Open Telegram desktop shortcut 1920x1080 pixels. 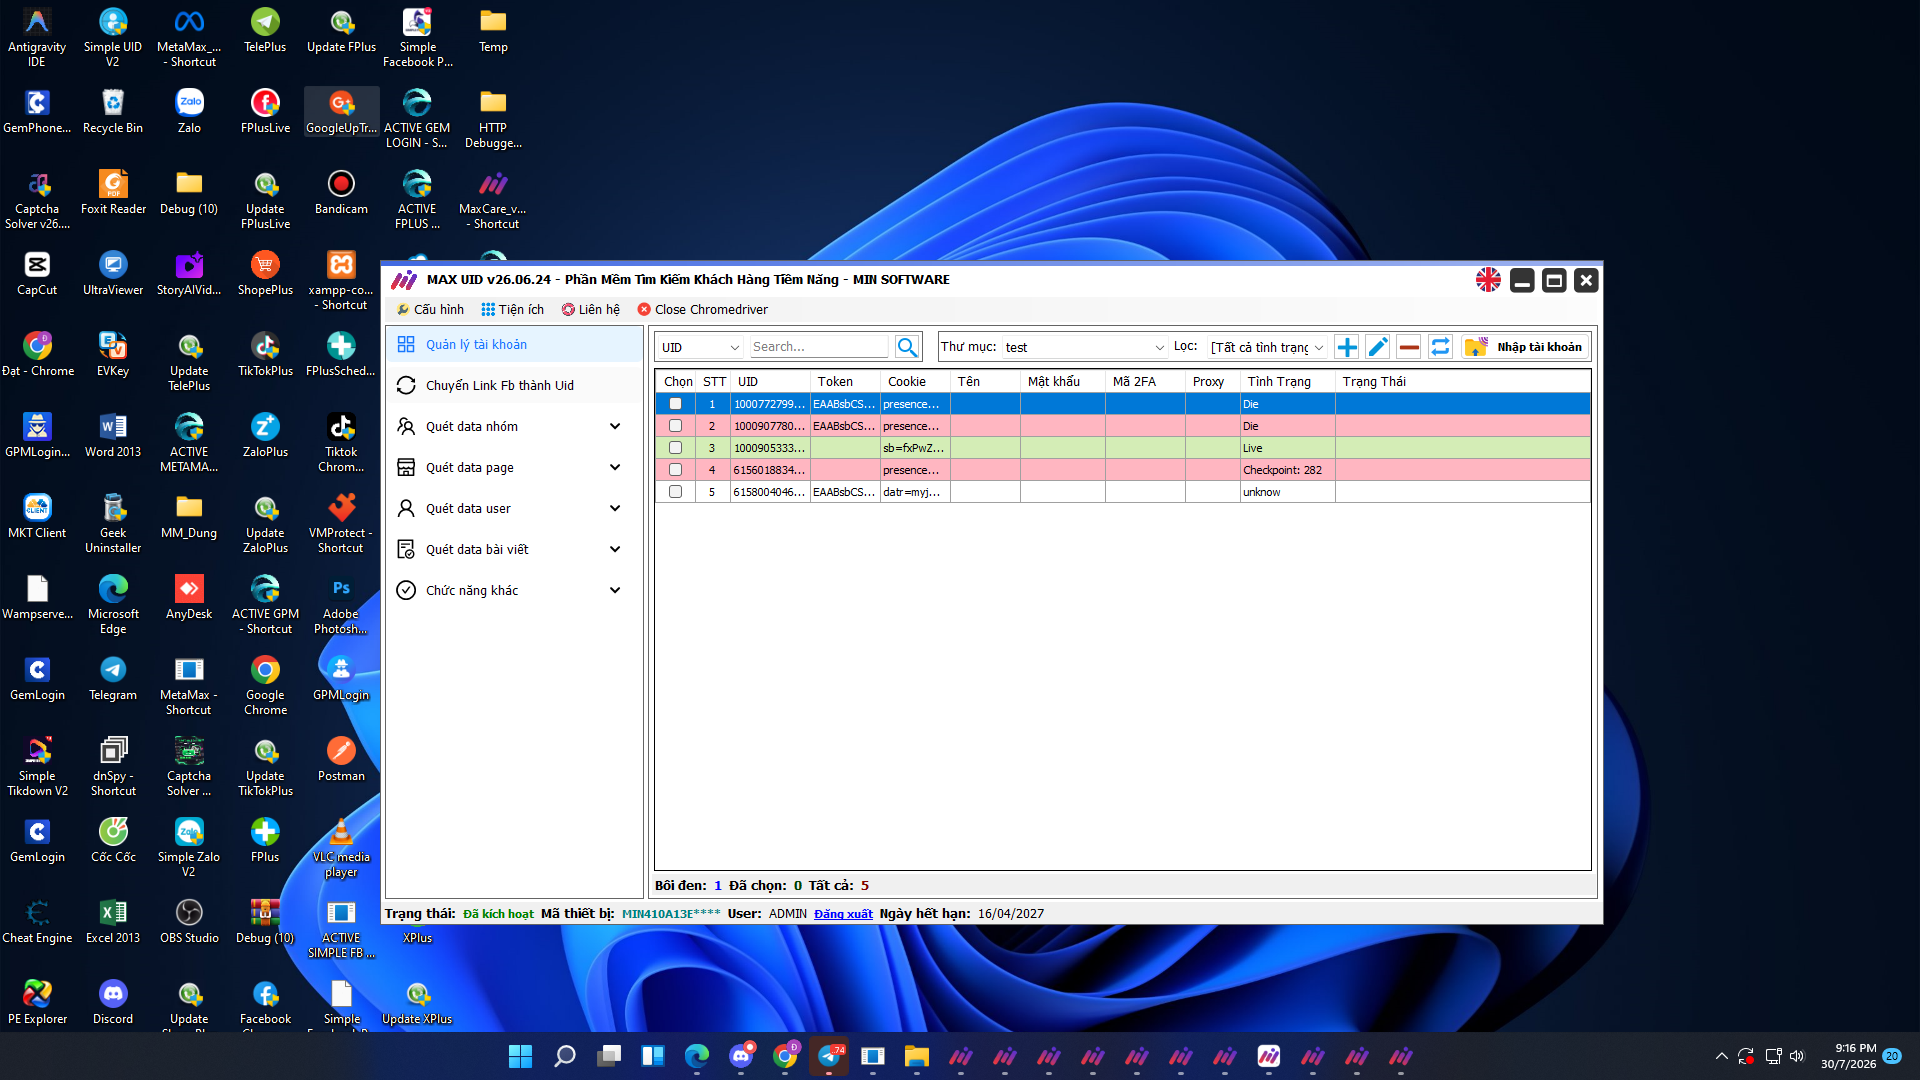(x=113, y=678)
